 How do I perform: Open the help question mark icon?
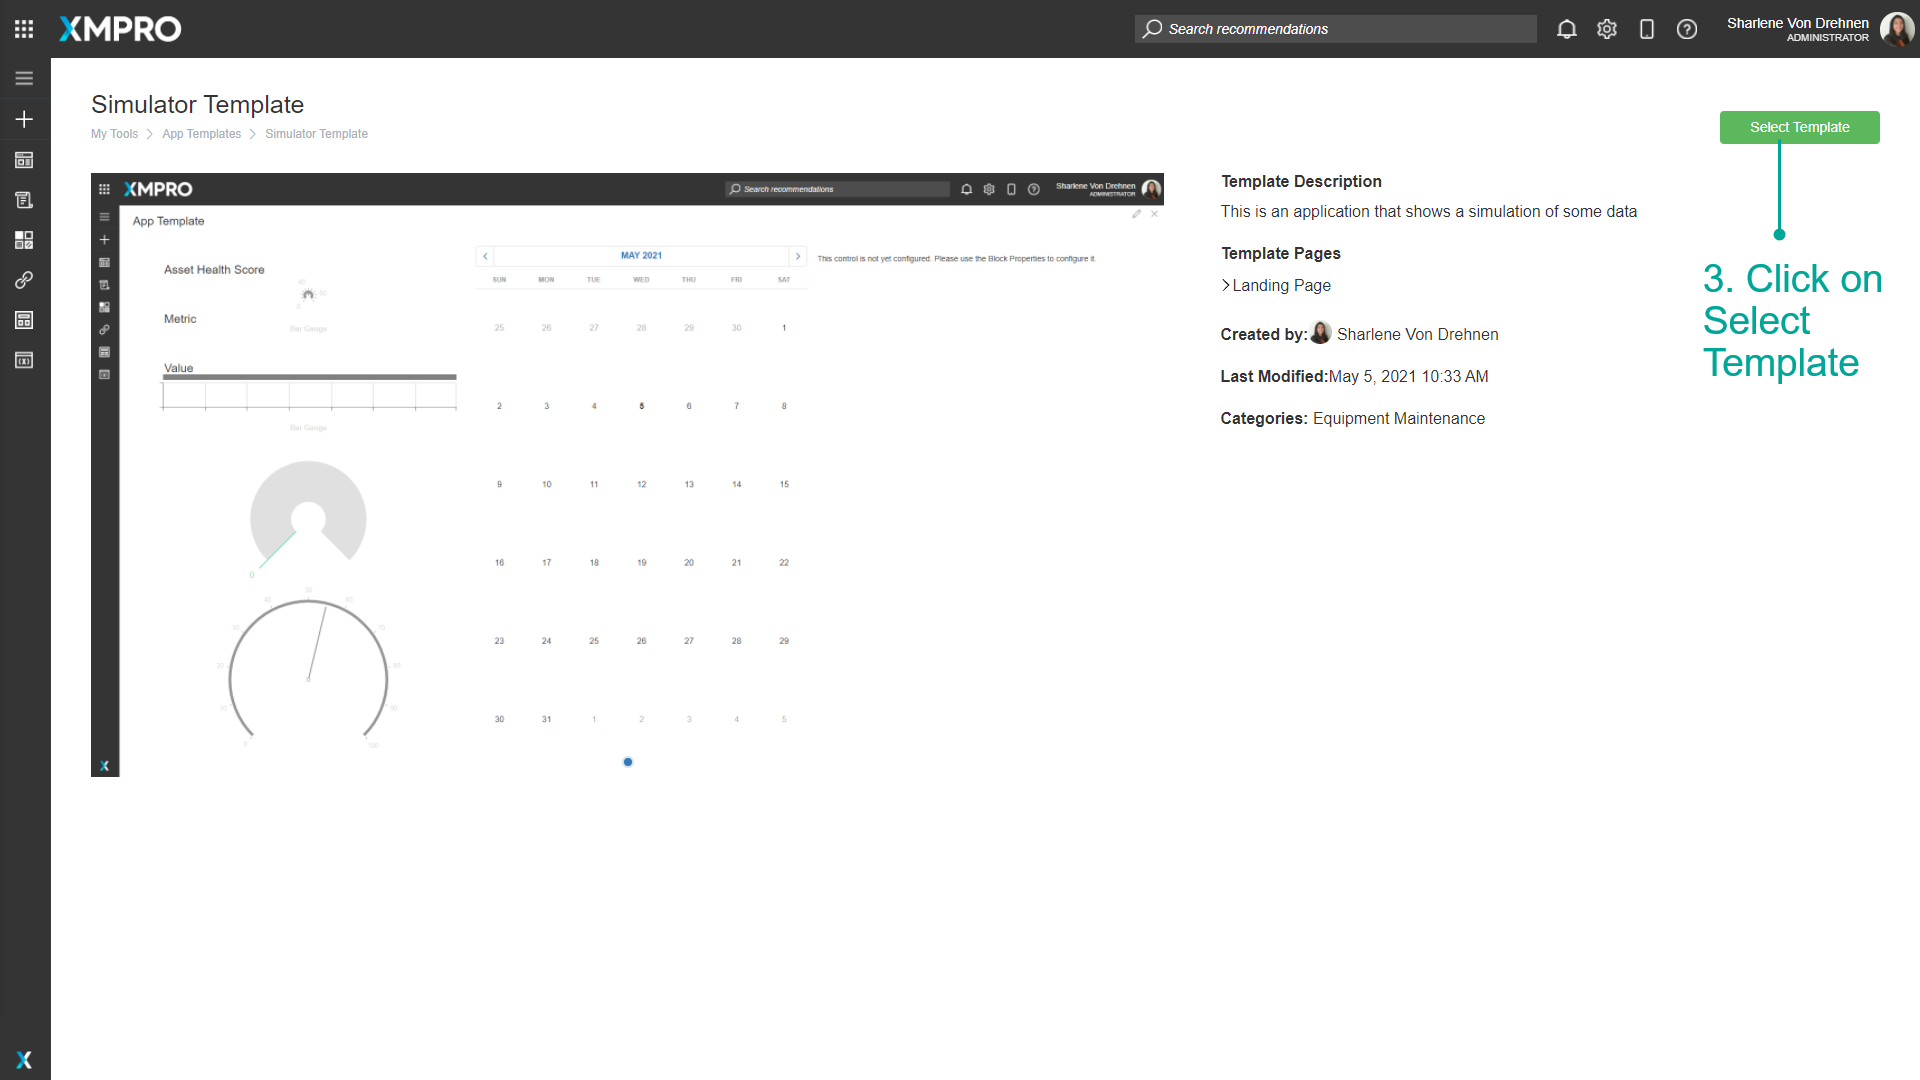1687,29
